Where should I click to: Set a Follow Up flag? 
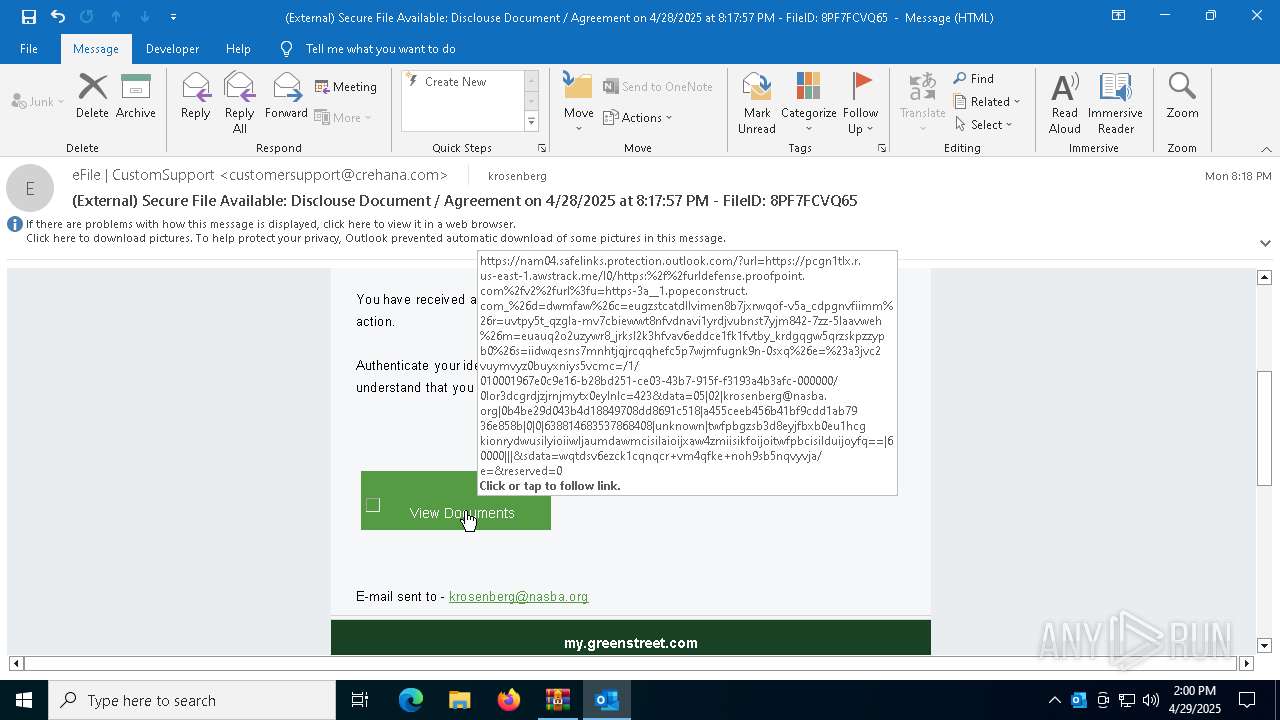860,102
